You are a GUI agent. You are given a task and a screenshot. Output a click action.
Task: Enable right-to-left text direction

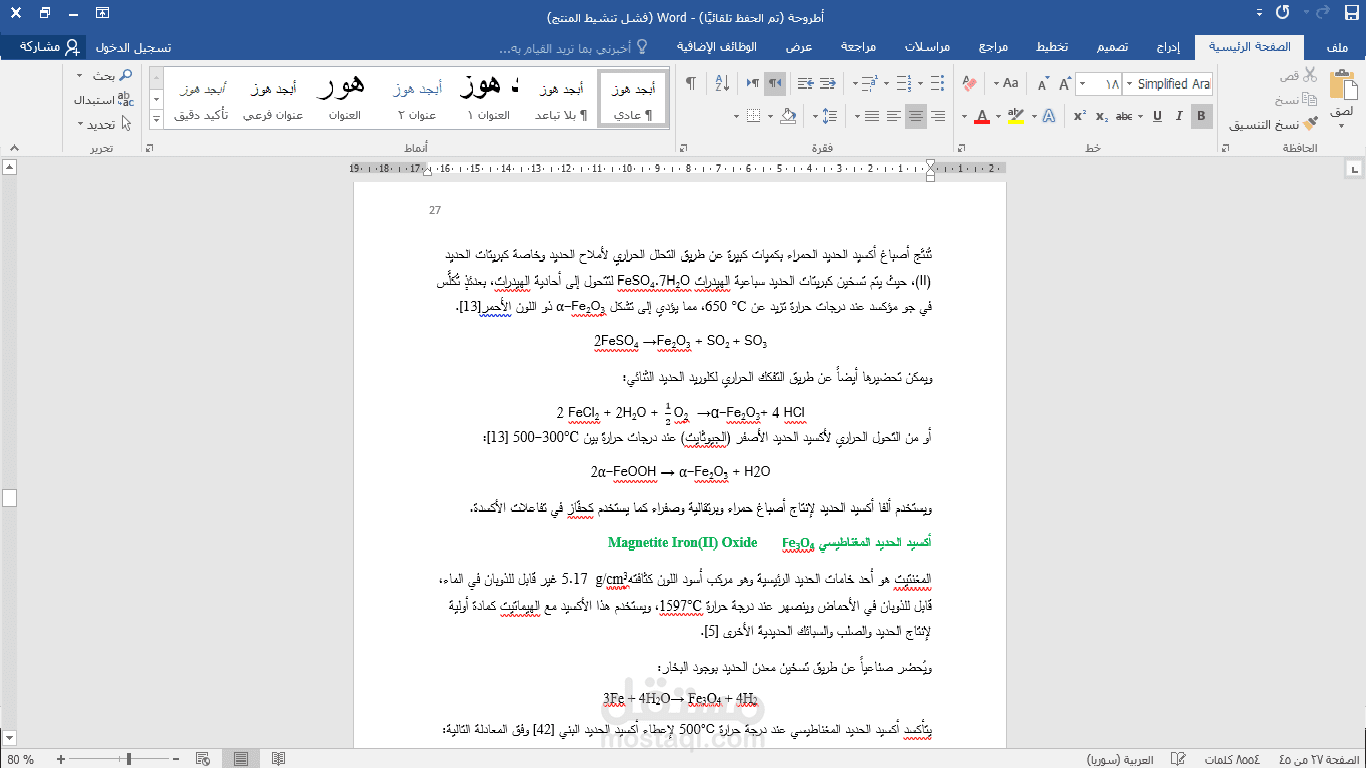click(x=775, y=83)
